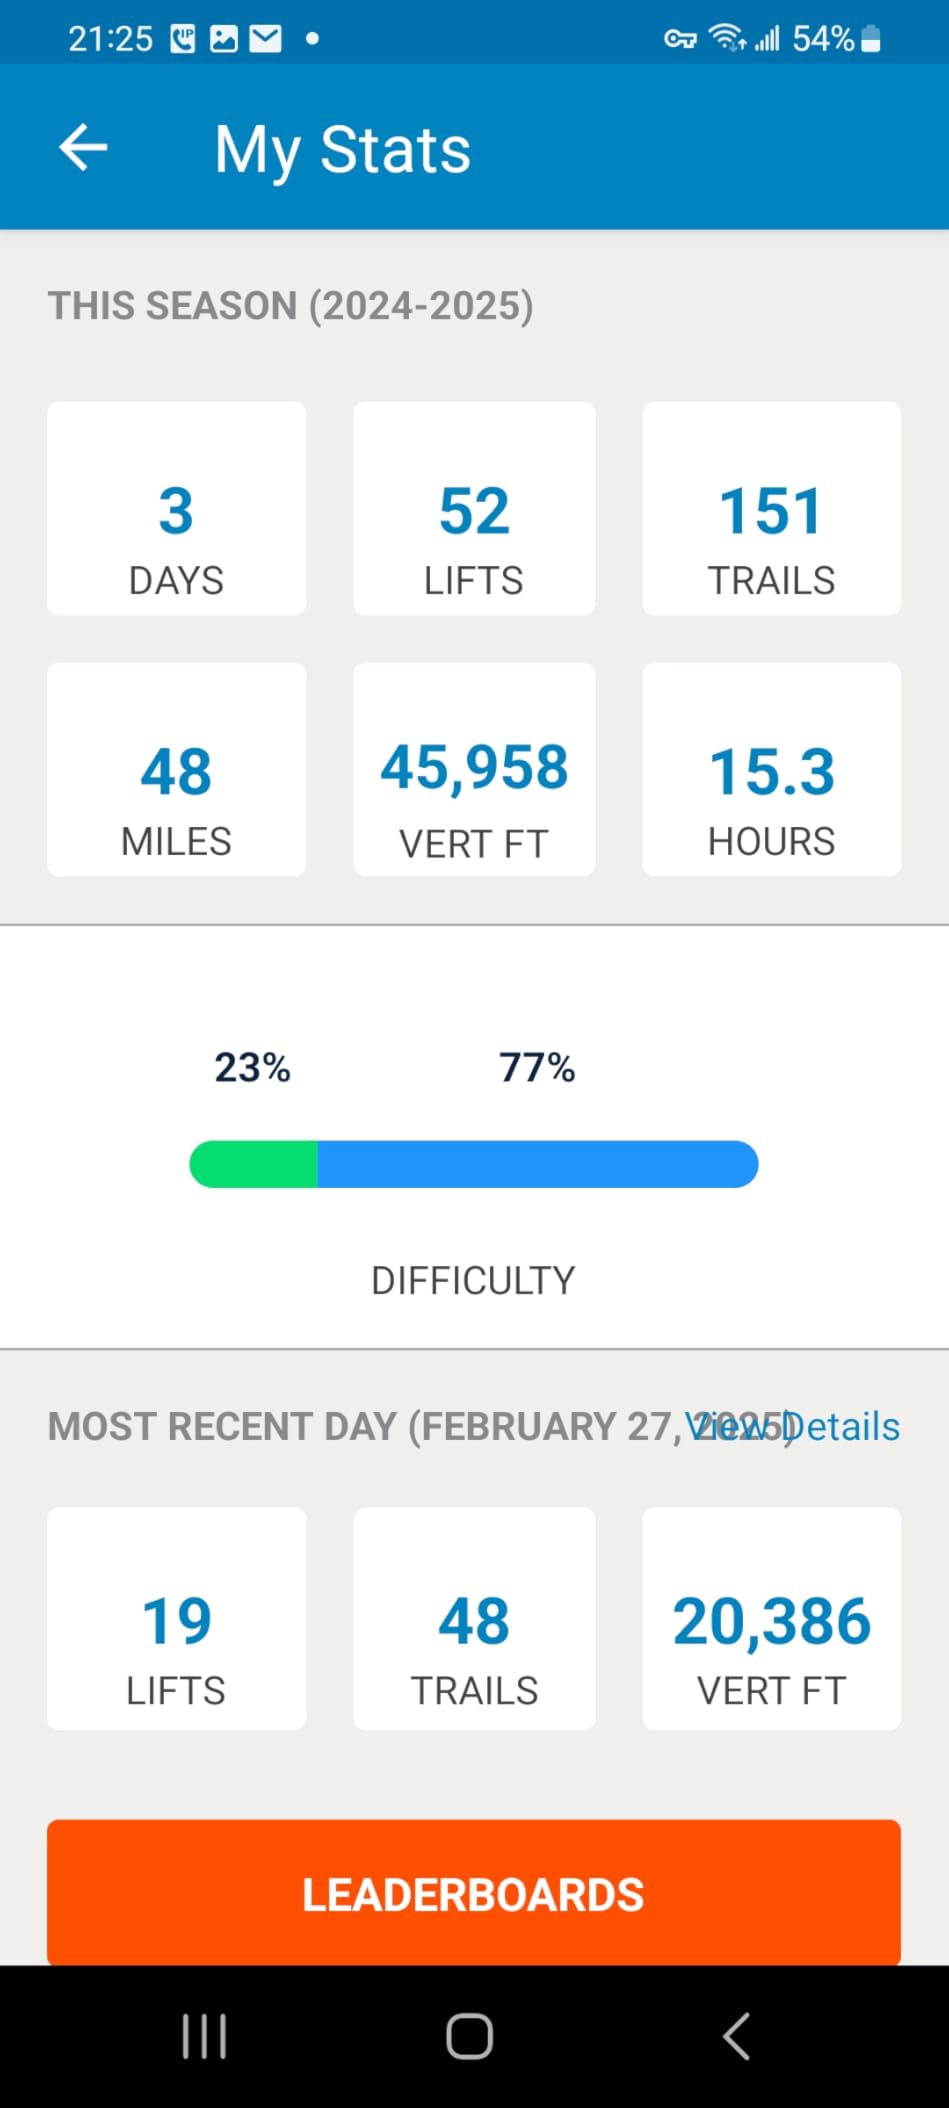
Task: Open Android recent apps button
Action: click(x=204, y=2036)
